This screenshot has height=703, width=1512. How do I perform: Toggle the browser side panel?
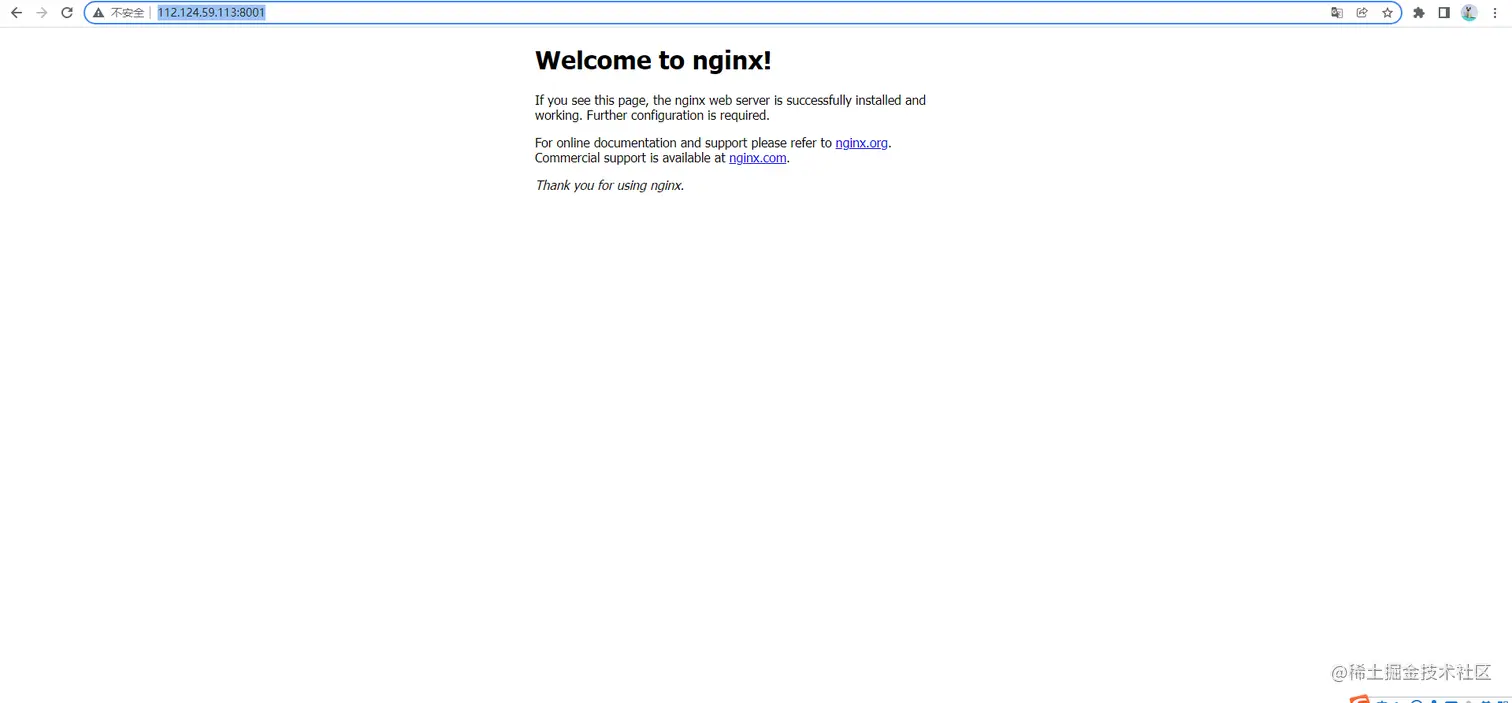click(x=1444, y=13)
